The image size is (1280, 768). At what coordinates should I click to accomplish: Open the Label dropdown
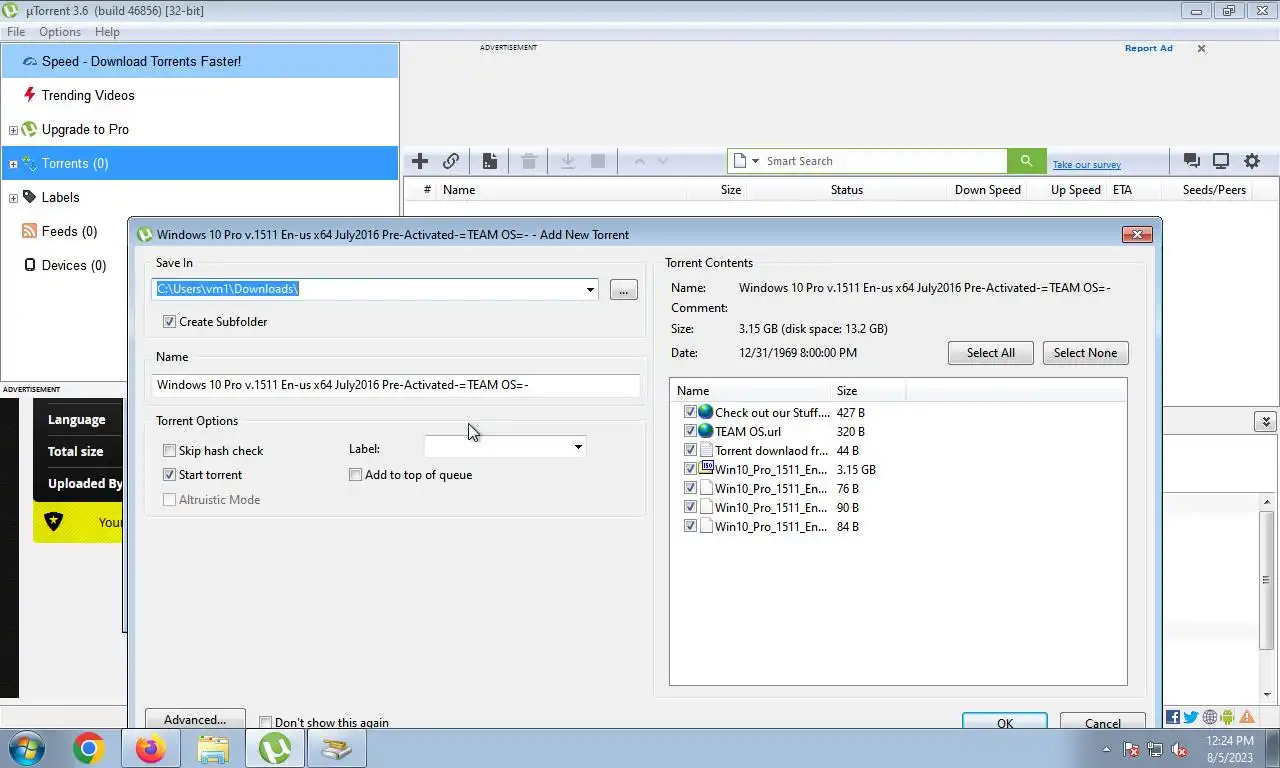(577, 447)
